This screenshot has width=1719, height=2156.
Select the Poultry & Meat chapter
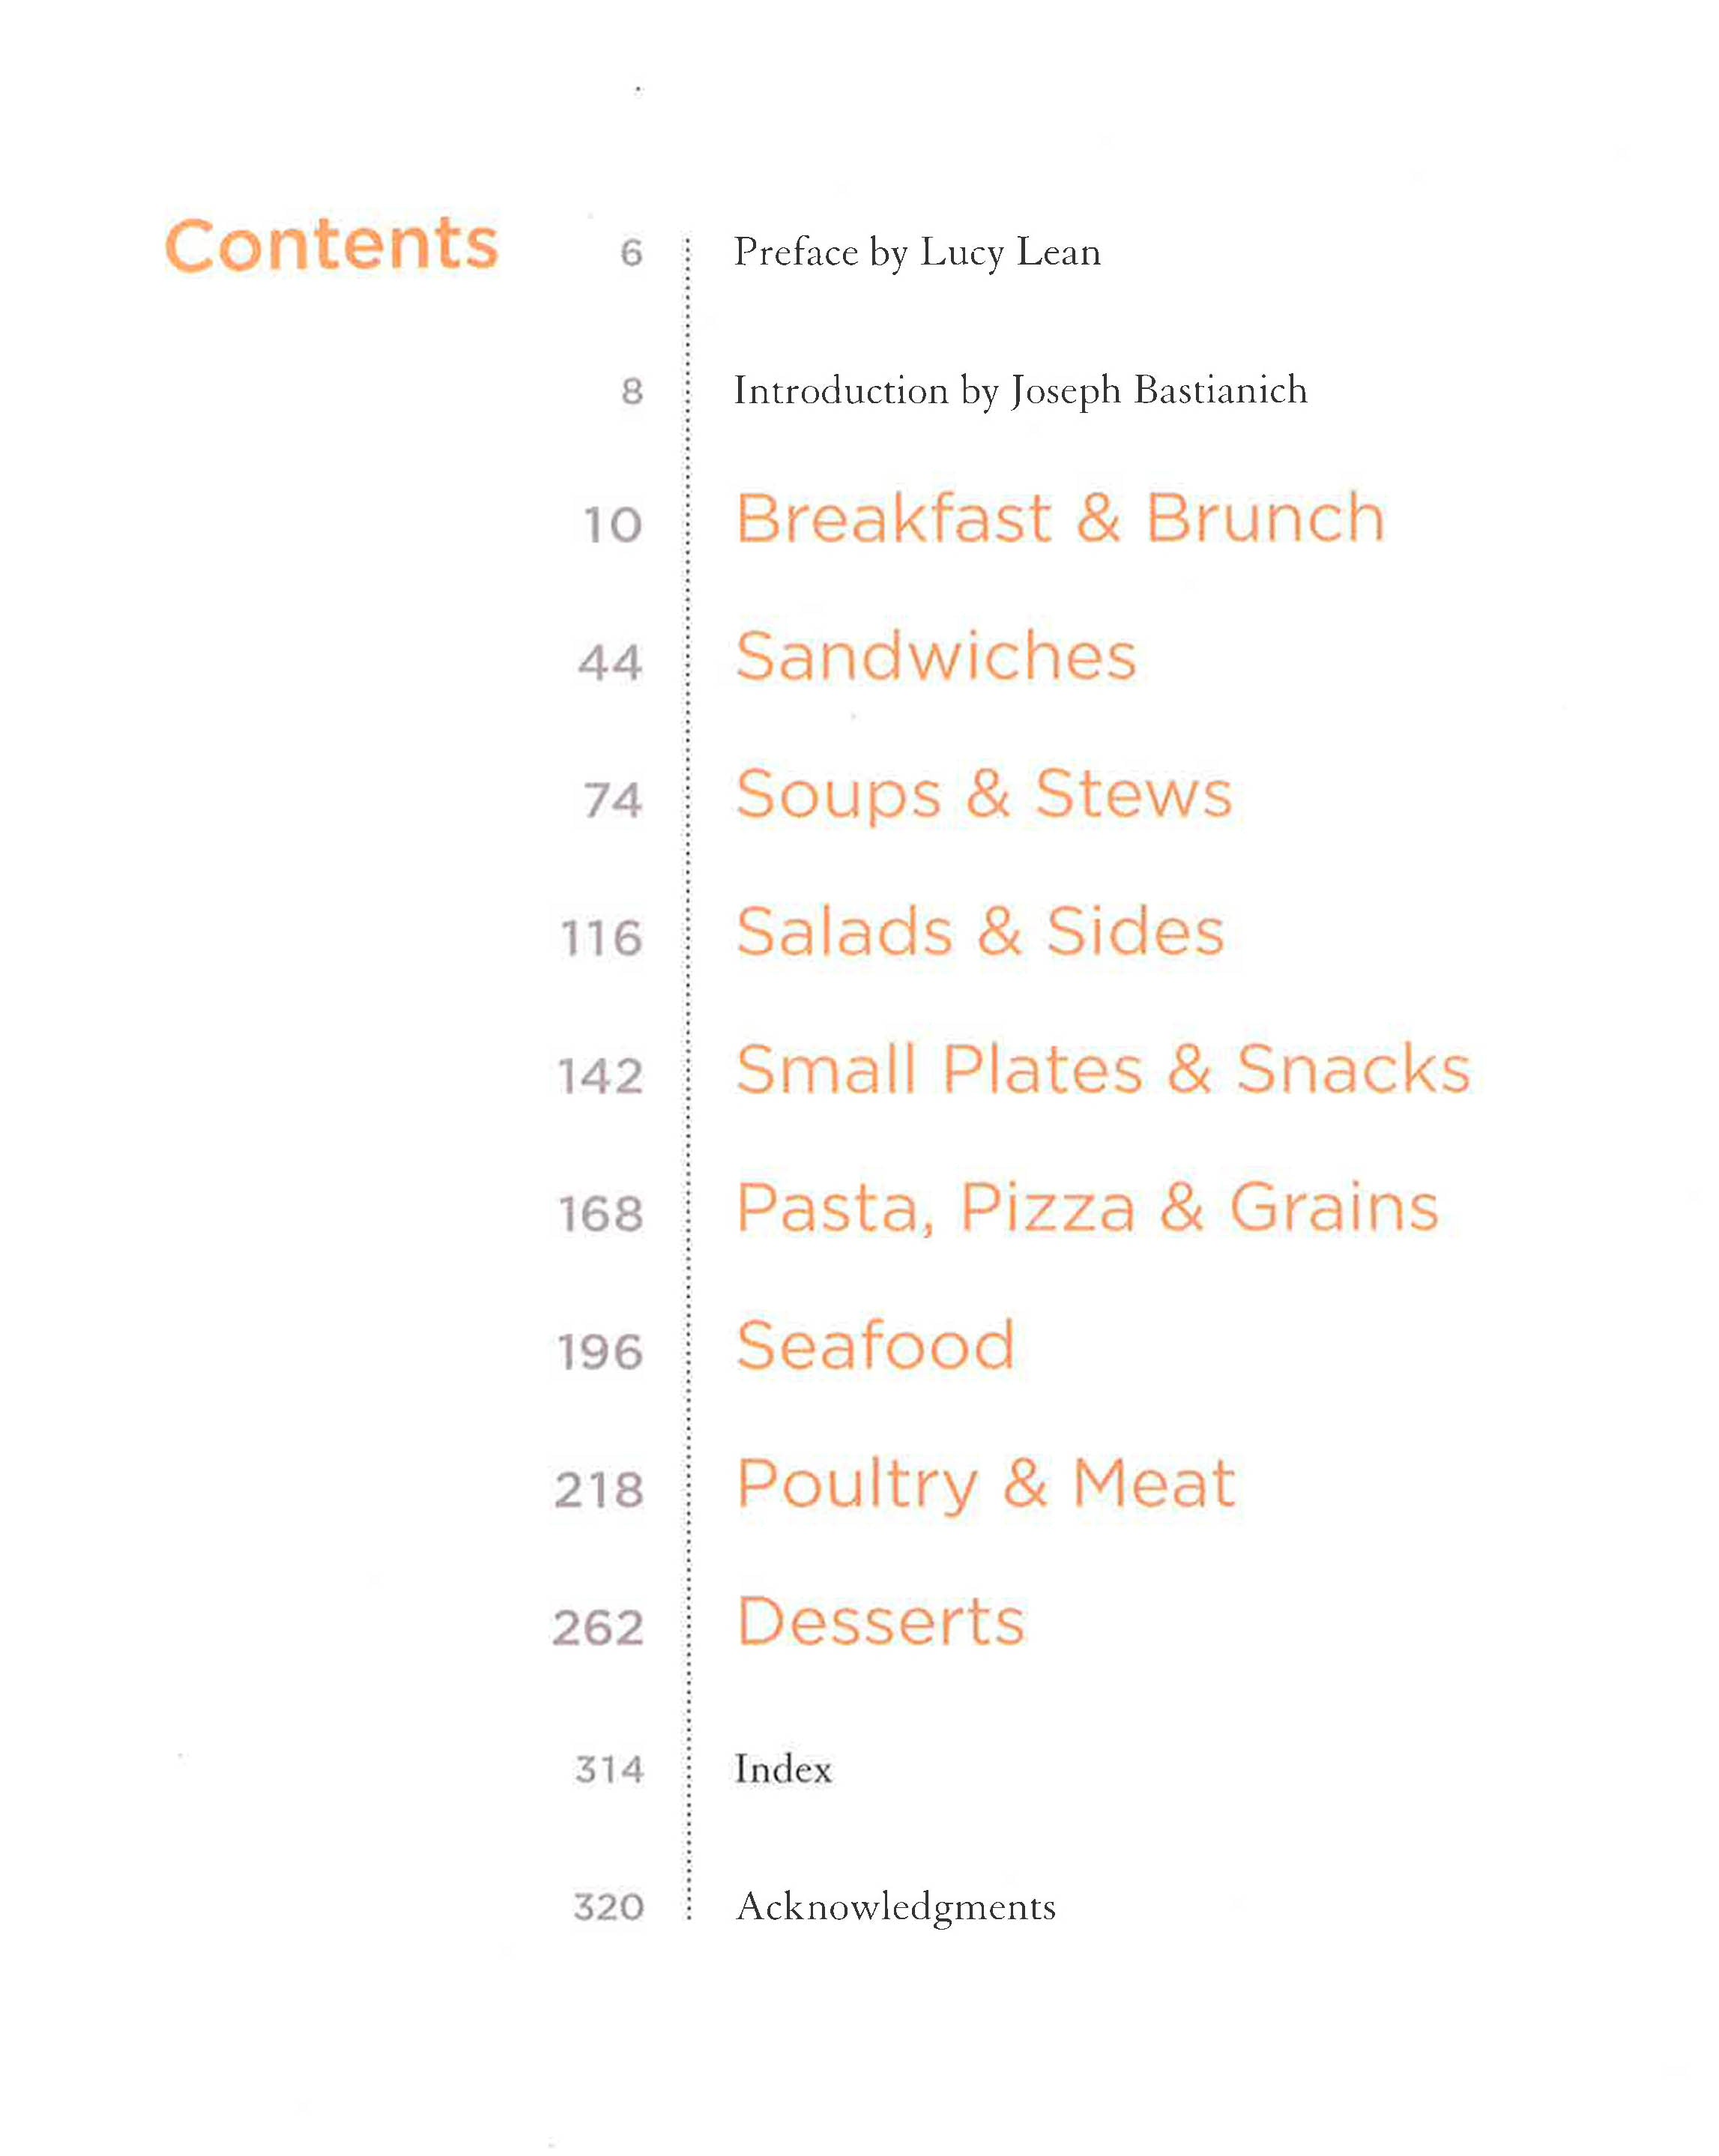(x=985, y=1484)
